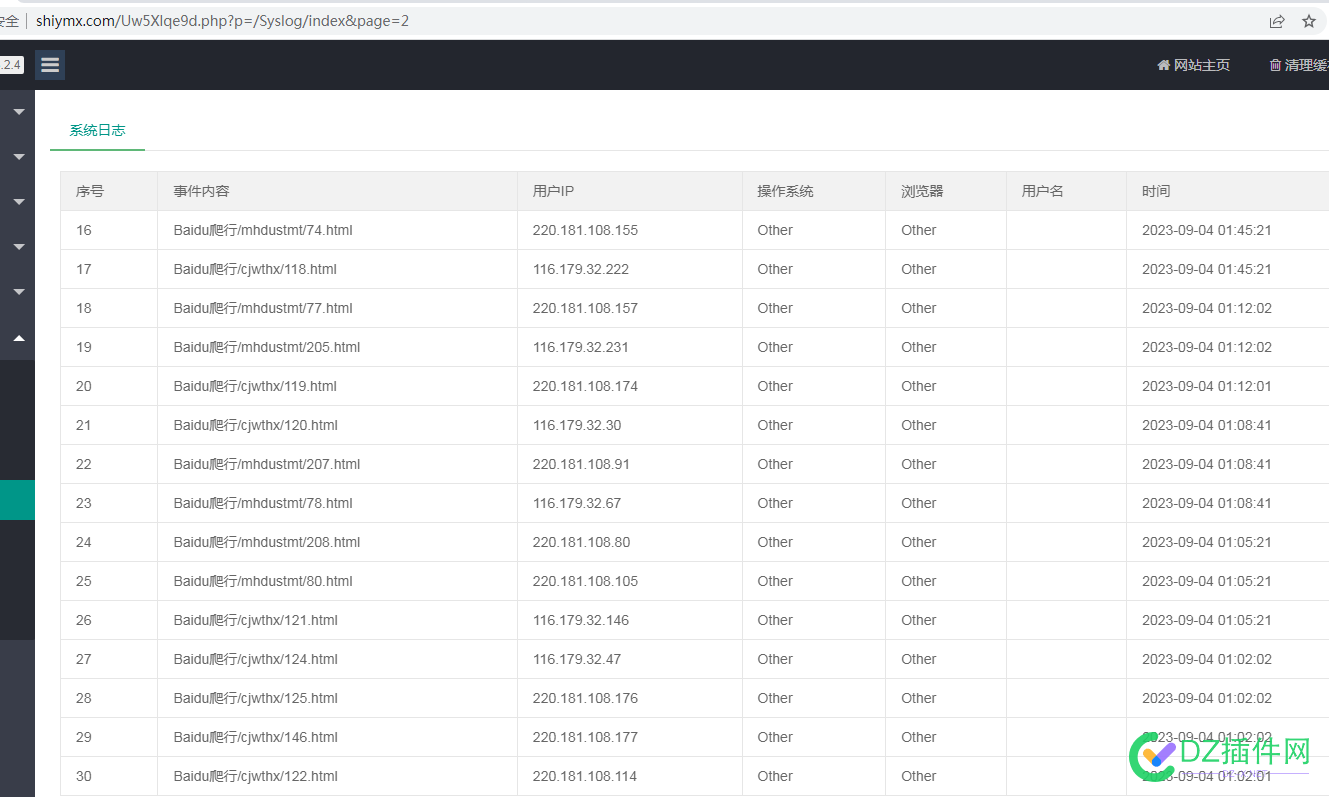Select event Baidu爬行/cjwthx/146.html
Viewport: 1329px width, 797px height.
(x=255, y=737)
